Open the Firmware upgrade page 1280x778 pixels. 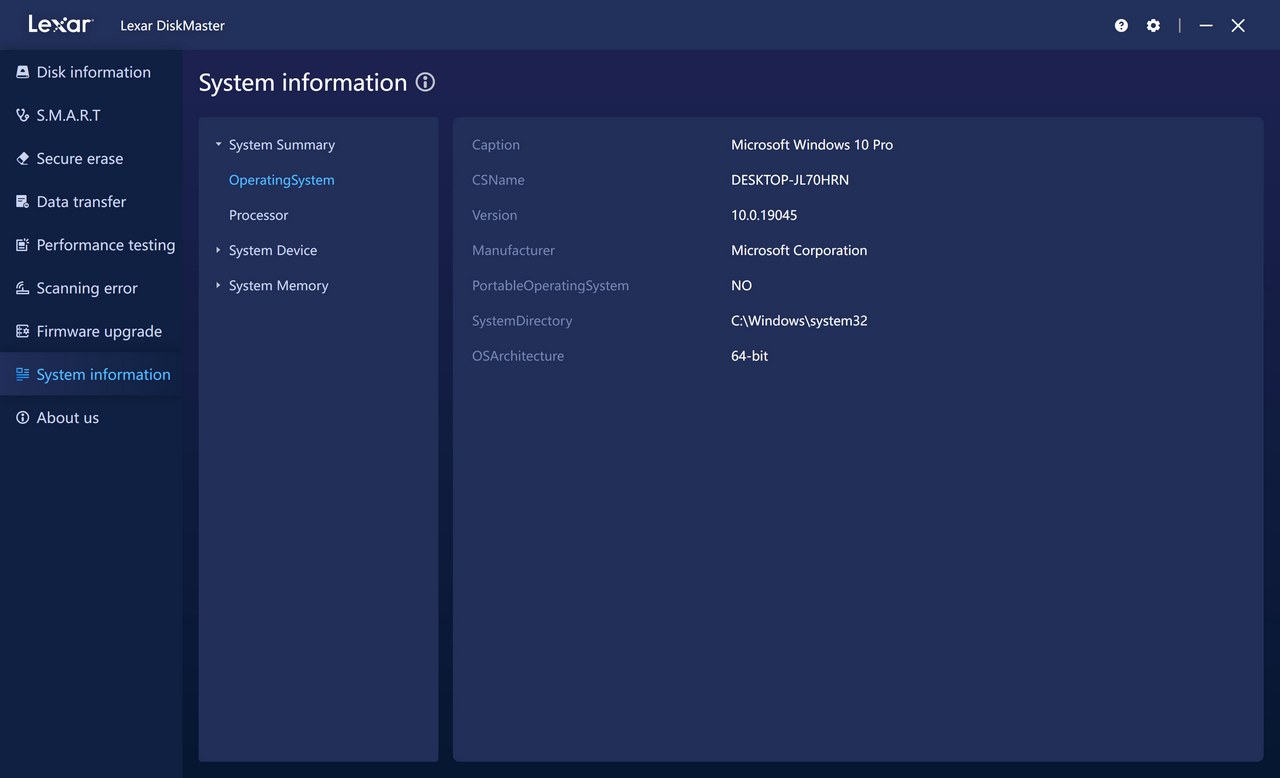coord(99,331)
